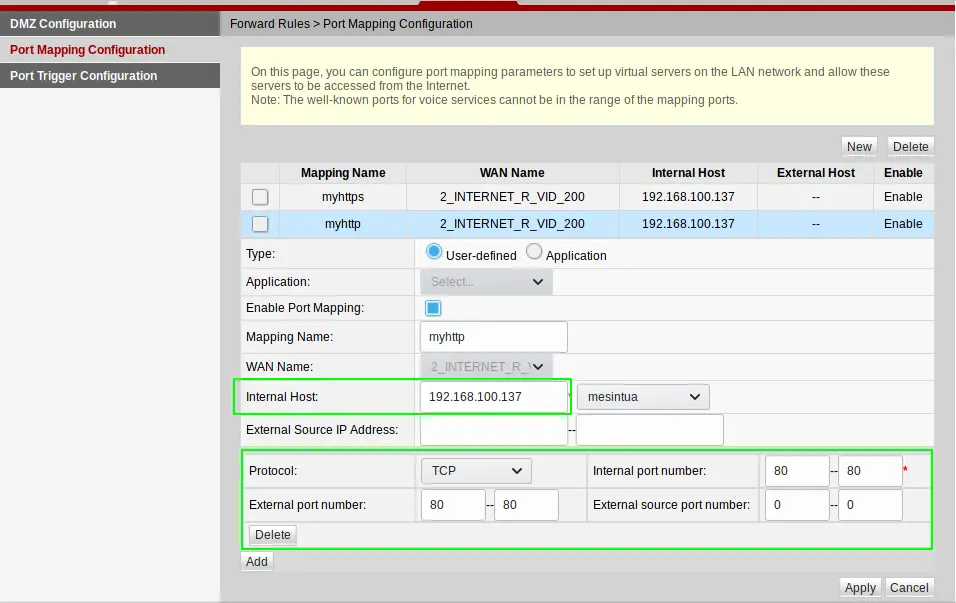Check the myhttps mapping row checkbox

coord(260,197)
